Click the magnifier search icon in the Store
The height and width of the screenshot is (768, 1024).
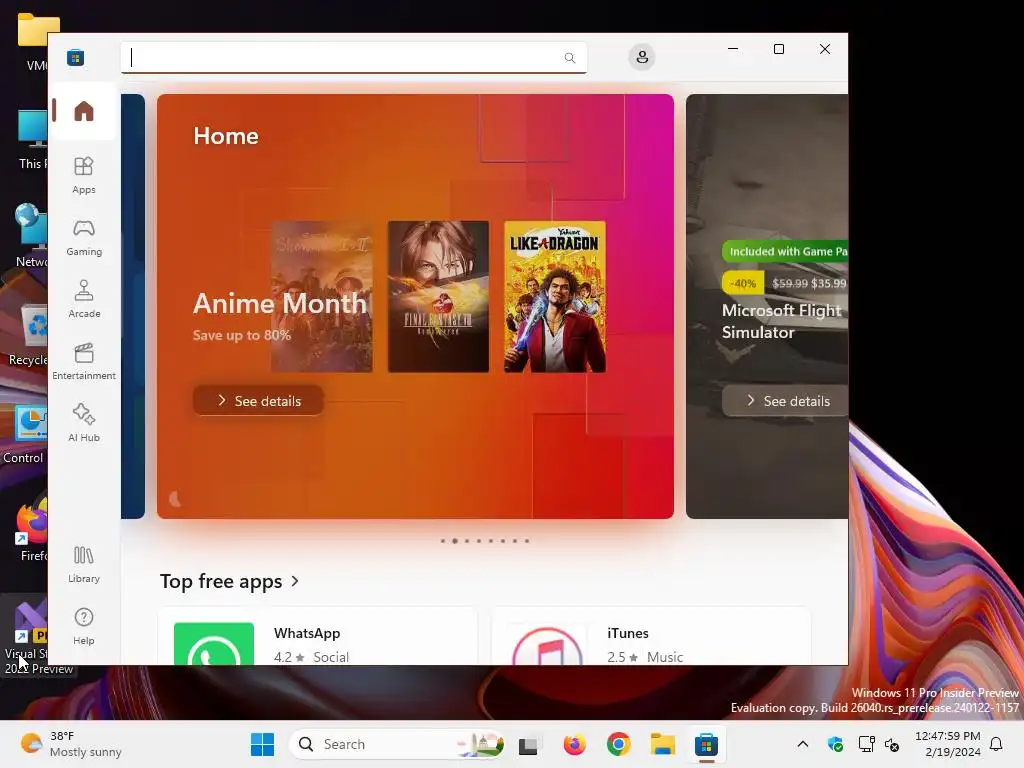click(569, 57)
